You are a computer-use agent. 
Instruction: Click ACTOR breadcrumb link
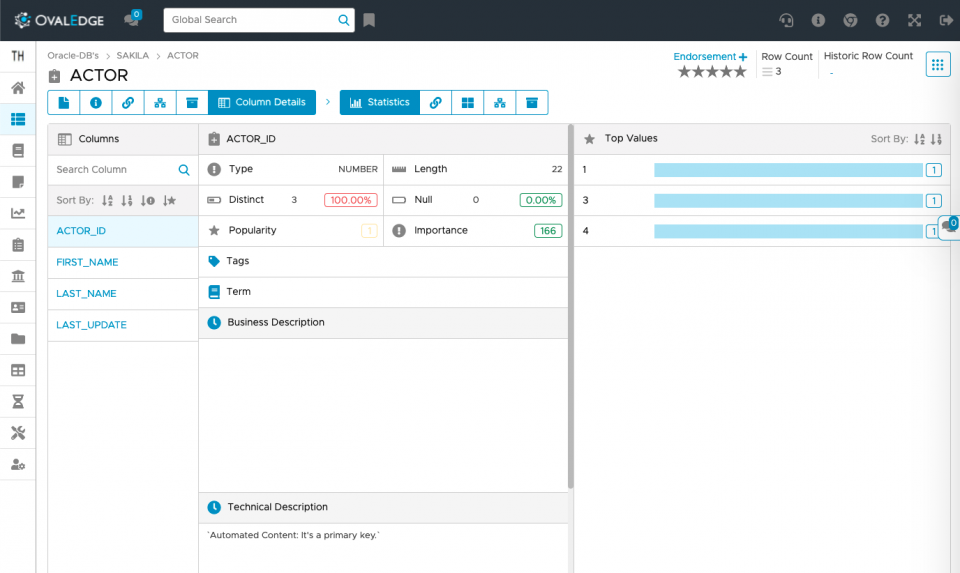point(182,55)
